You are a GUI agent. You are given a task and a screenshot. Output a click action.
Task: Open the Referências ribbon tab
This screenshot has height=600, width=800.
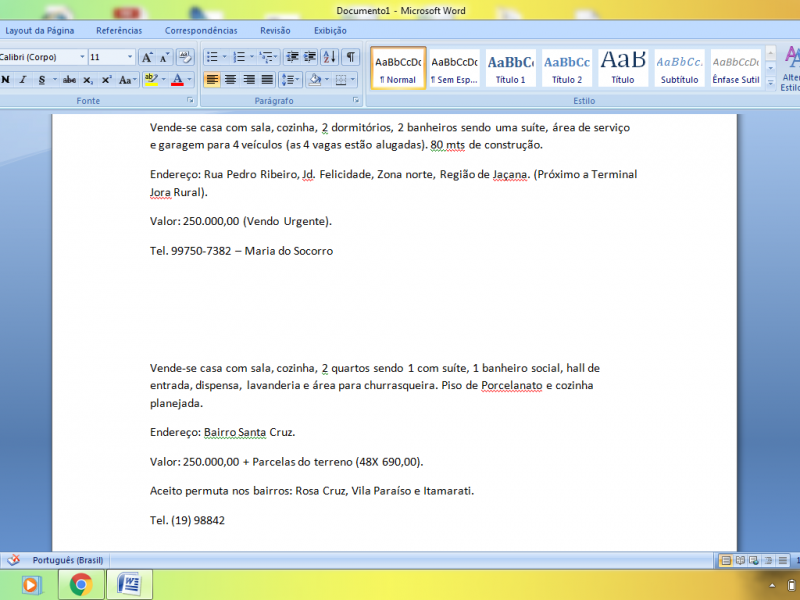pyautogui.click(x=119, y=31)
